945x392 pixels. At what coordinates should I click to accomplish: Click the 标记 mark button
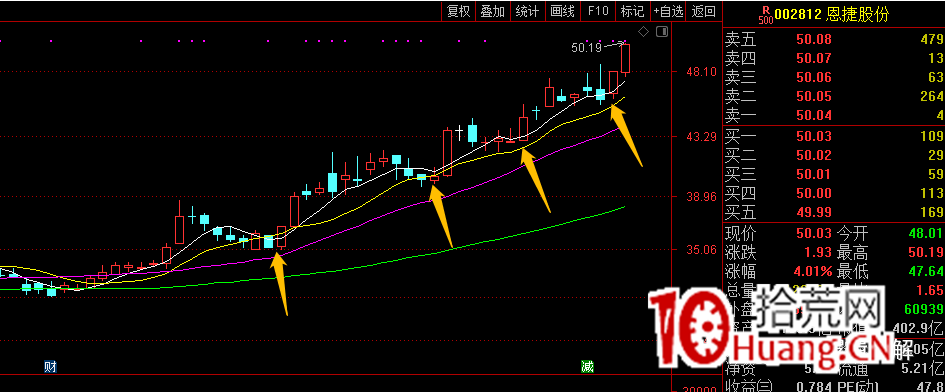(x=632, y=11)
